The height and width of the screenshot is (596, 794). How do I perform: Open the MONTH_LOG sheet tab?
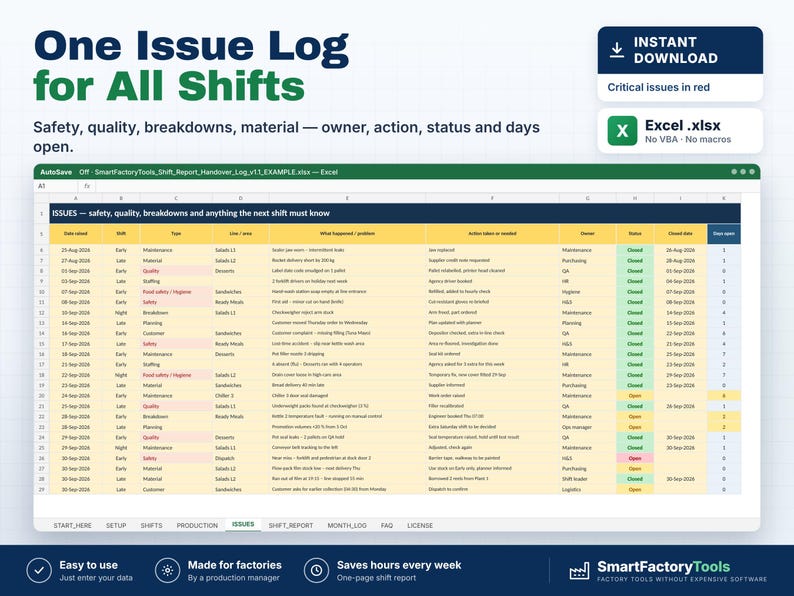click(x=347, y=526)
